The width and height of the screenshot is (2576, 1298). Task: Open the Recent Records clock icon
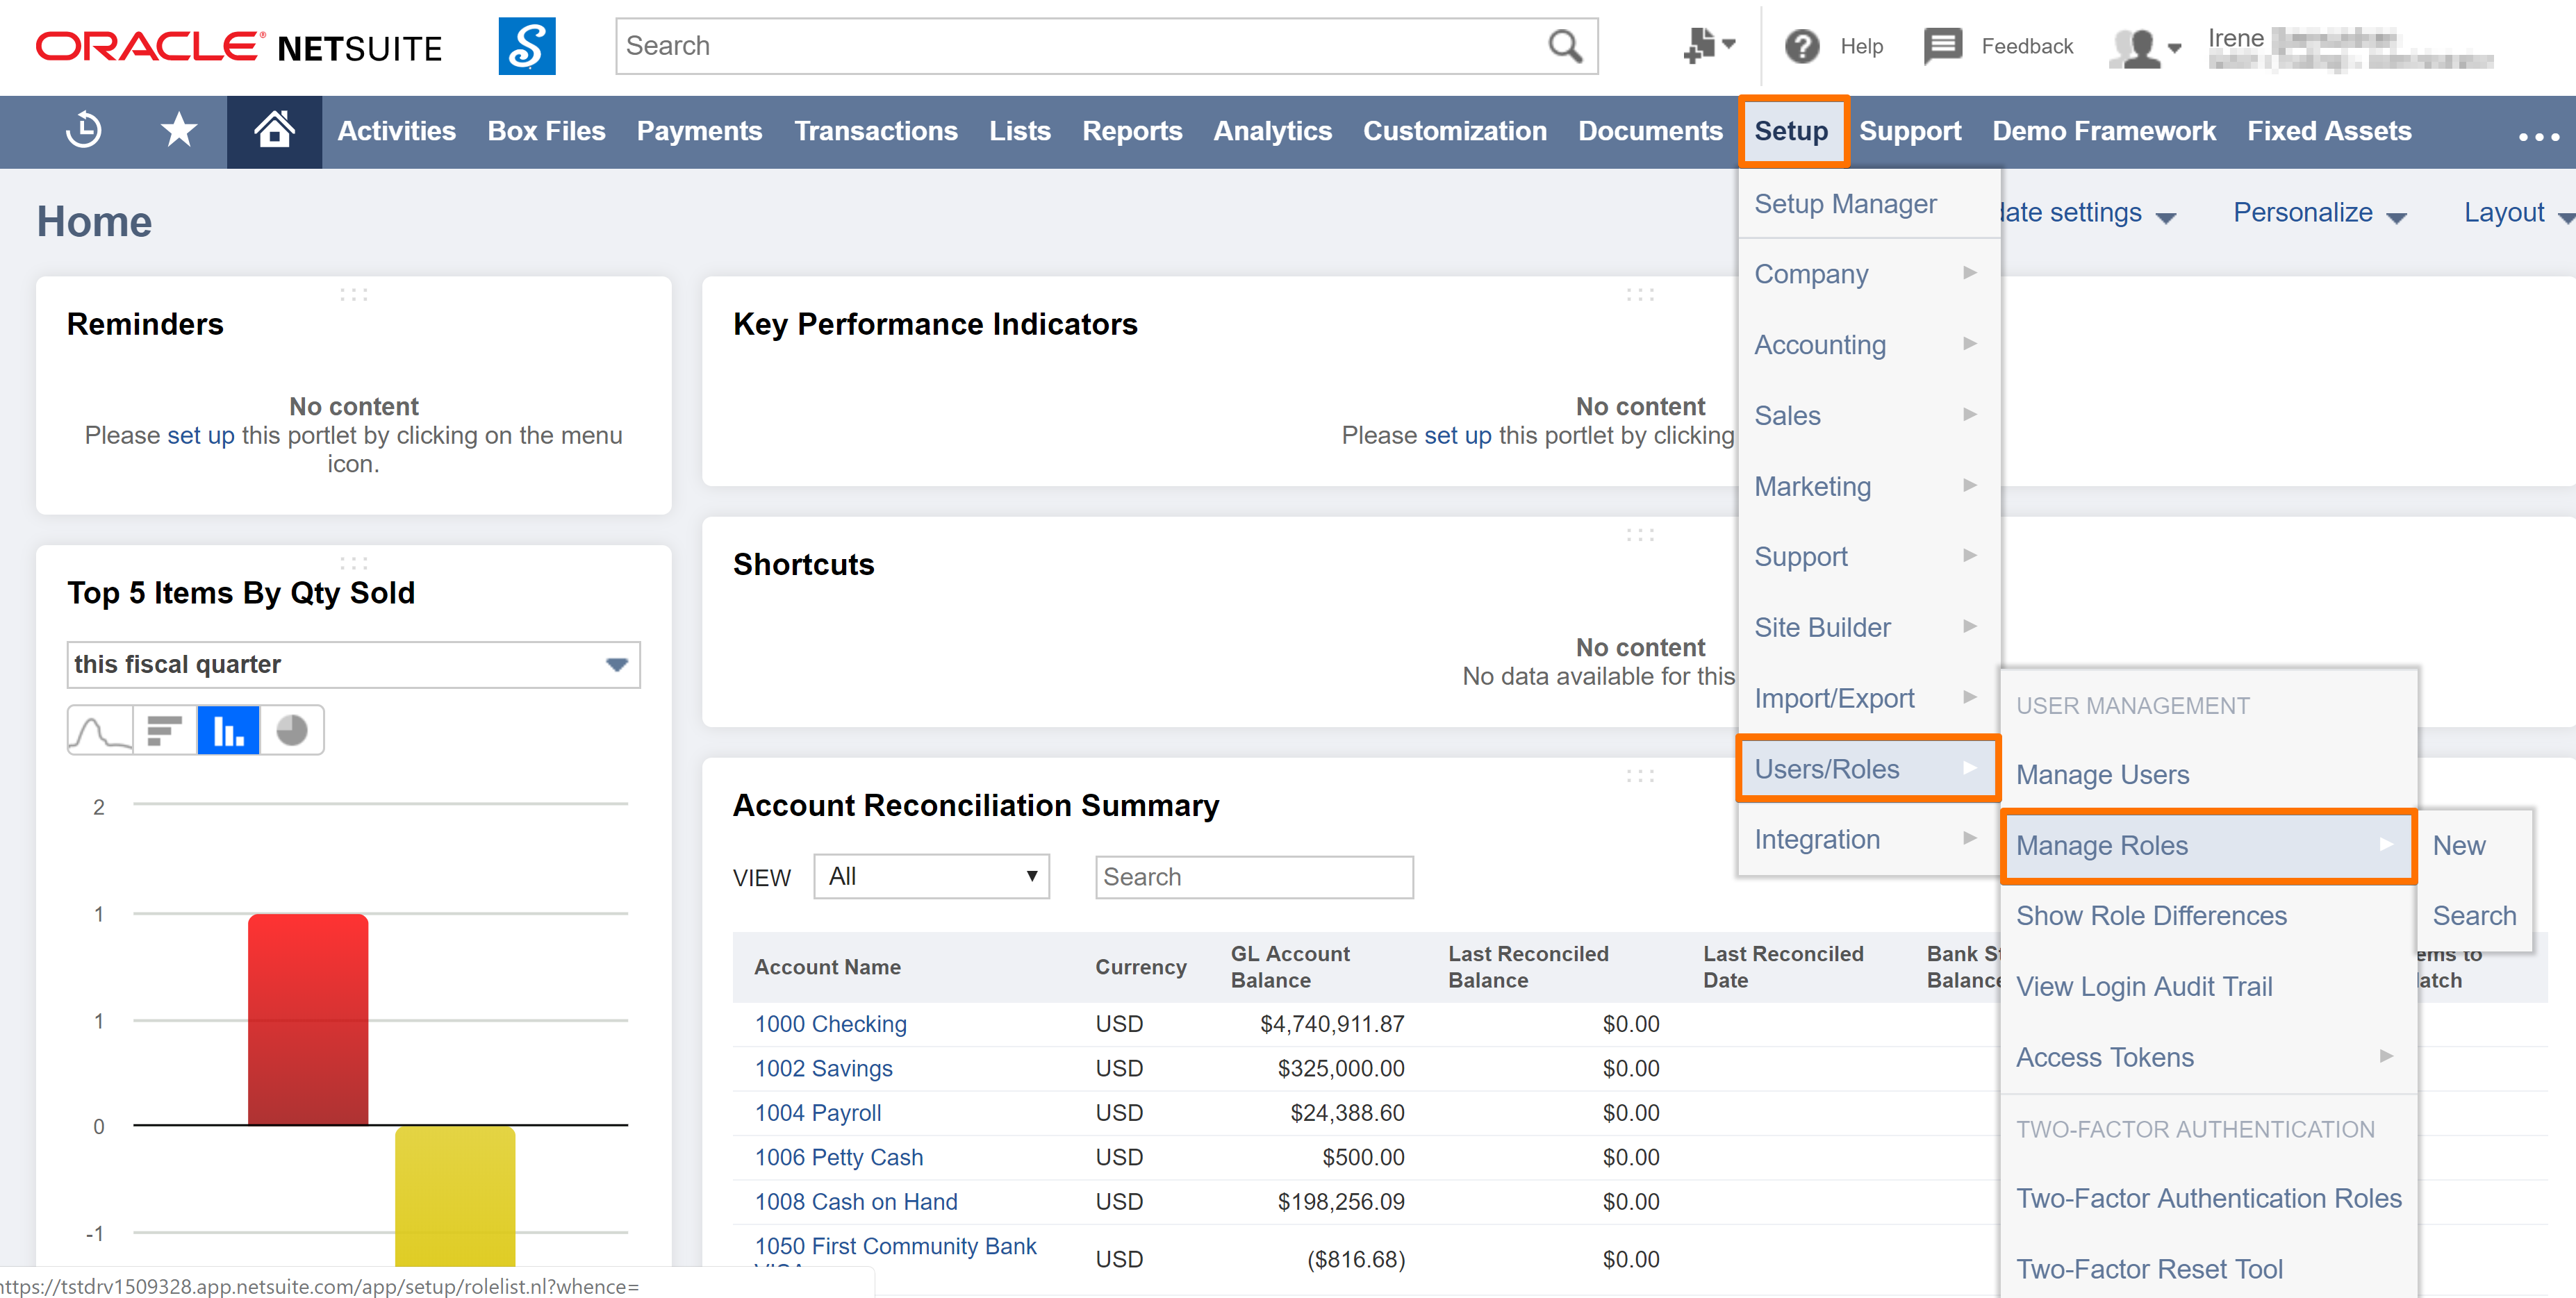(84, 131)
